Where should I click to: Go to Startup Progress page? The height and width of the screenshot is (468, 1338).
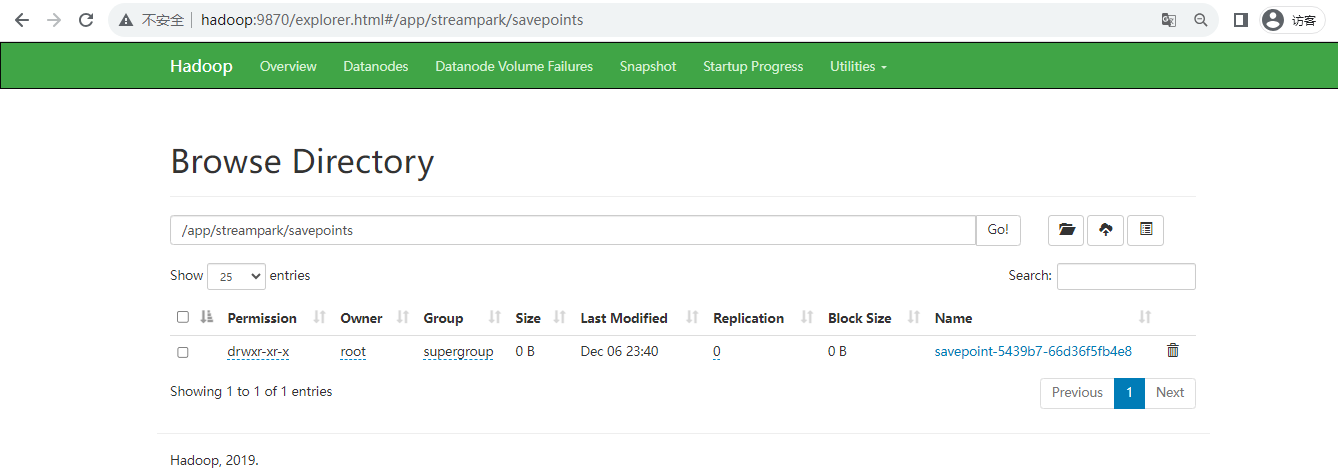pos(752,66)
